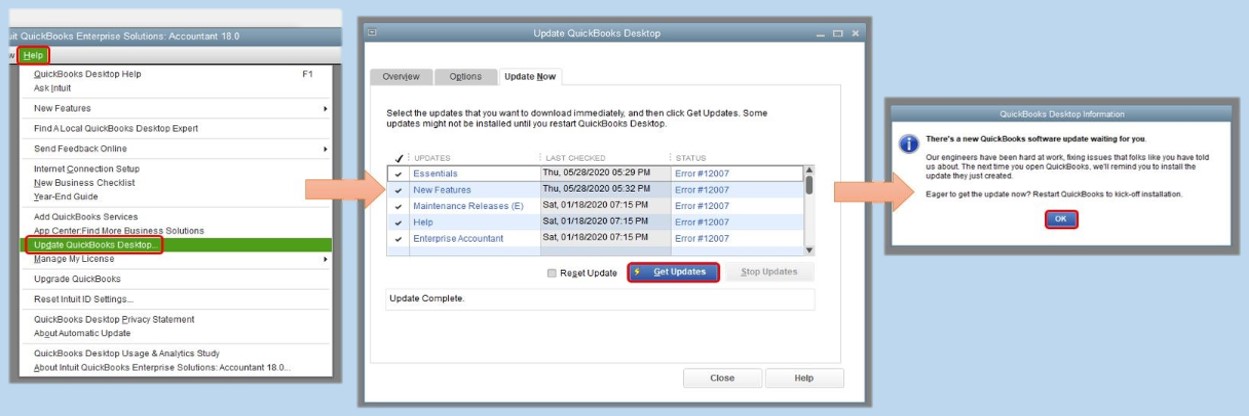Click the Update Complete status text
The image size is (1249, 416).
tap(427, 299)
